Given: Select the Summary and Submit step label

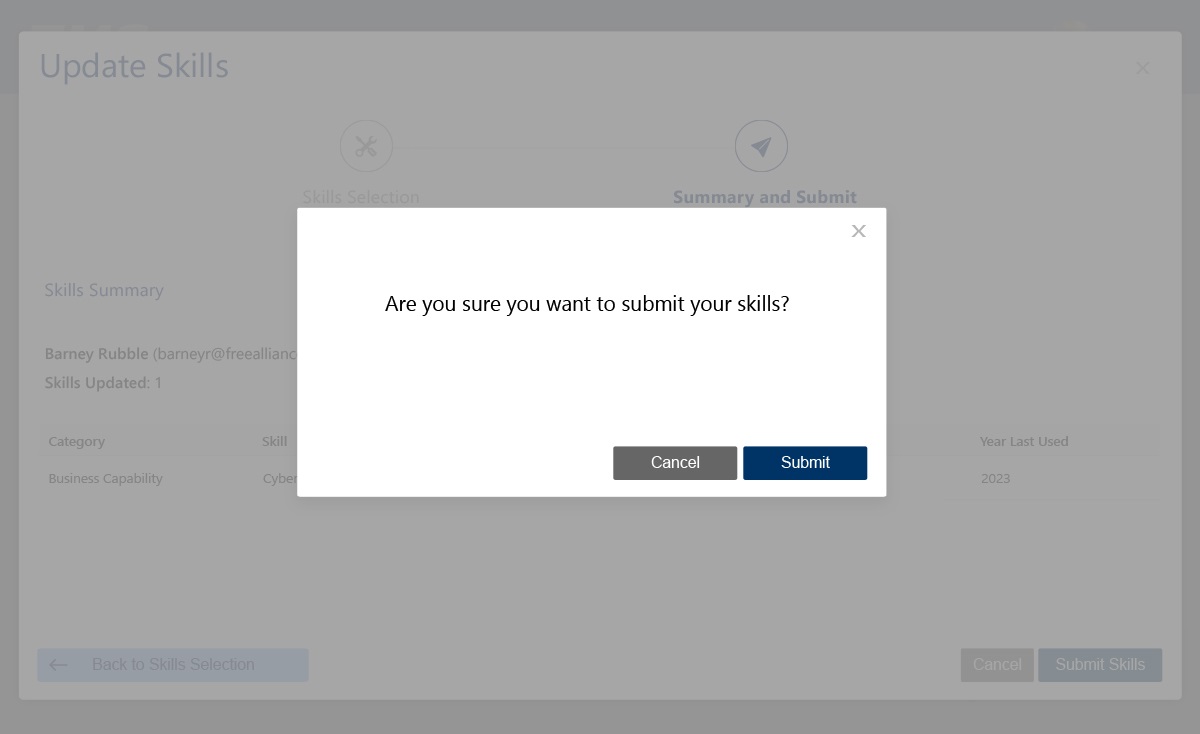Looking at the screenshot, I should pos(764,197).
